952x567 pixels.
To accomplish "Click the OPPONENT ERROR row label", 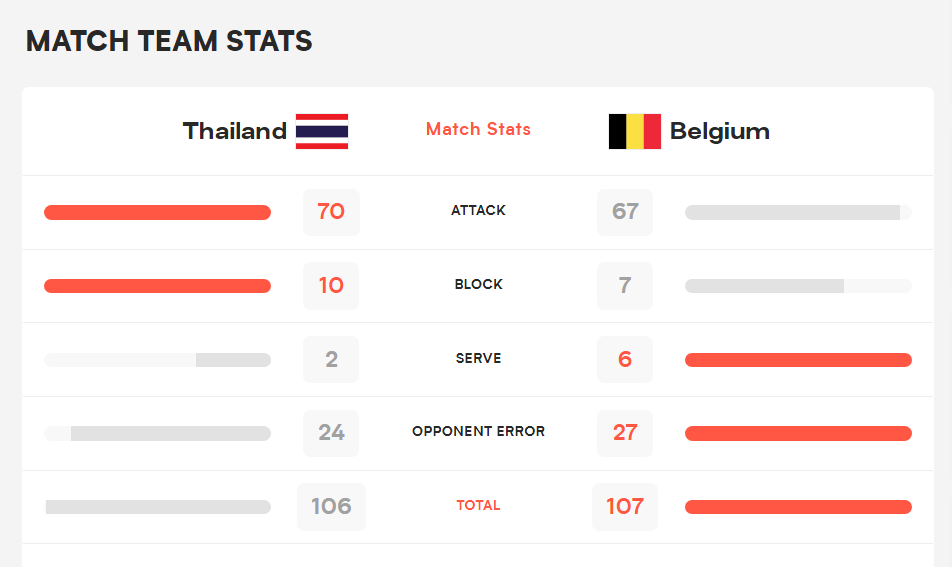I will 478,432.
